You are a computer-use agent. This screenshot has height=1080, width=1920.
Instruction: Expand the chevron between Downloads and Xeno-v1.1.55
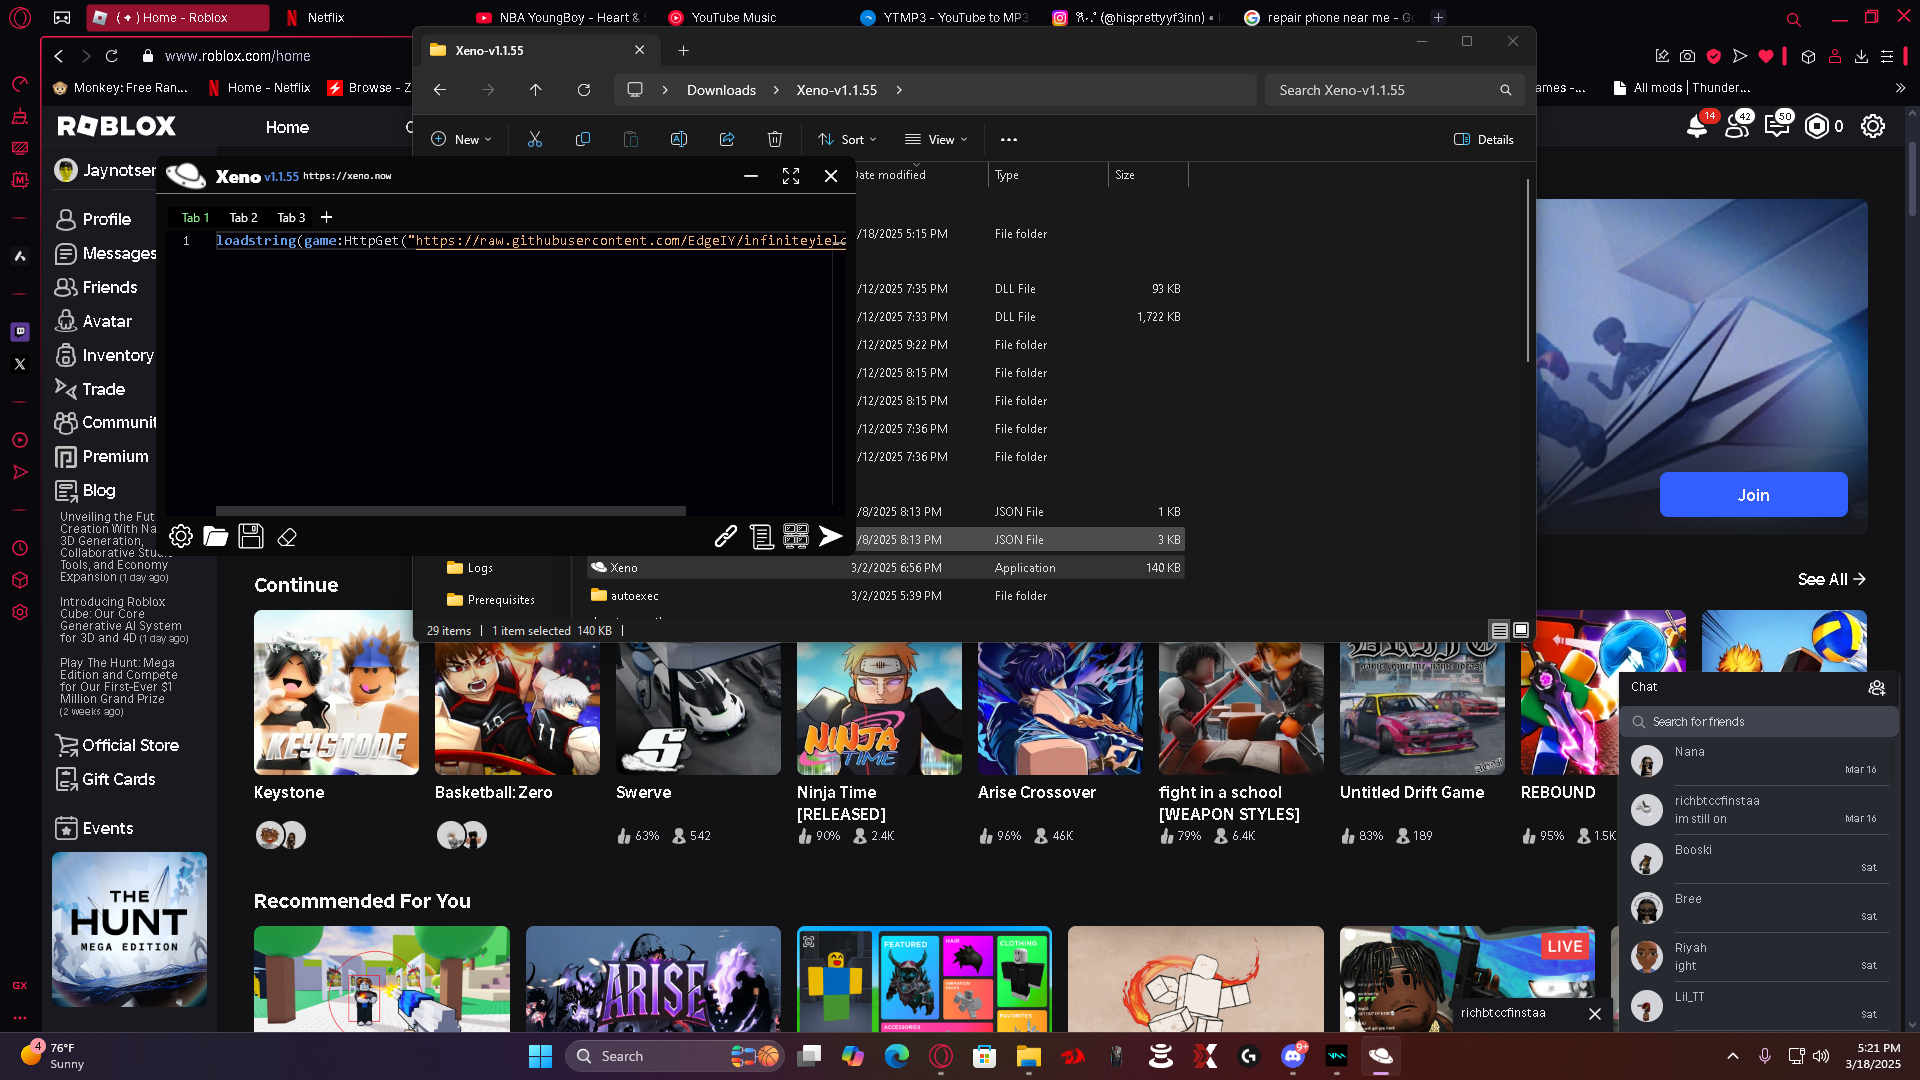[x=776, y=90]
